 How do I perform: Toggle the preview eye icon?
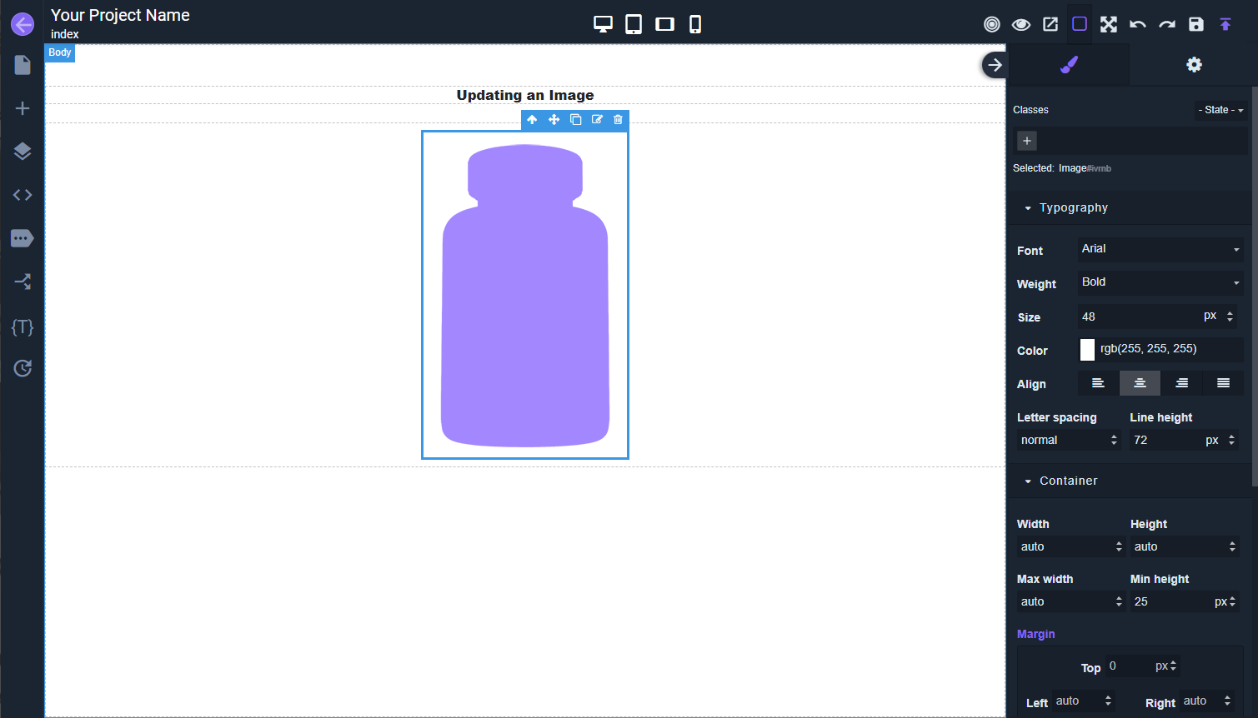pos(1021,24)
